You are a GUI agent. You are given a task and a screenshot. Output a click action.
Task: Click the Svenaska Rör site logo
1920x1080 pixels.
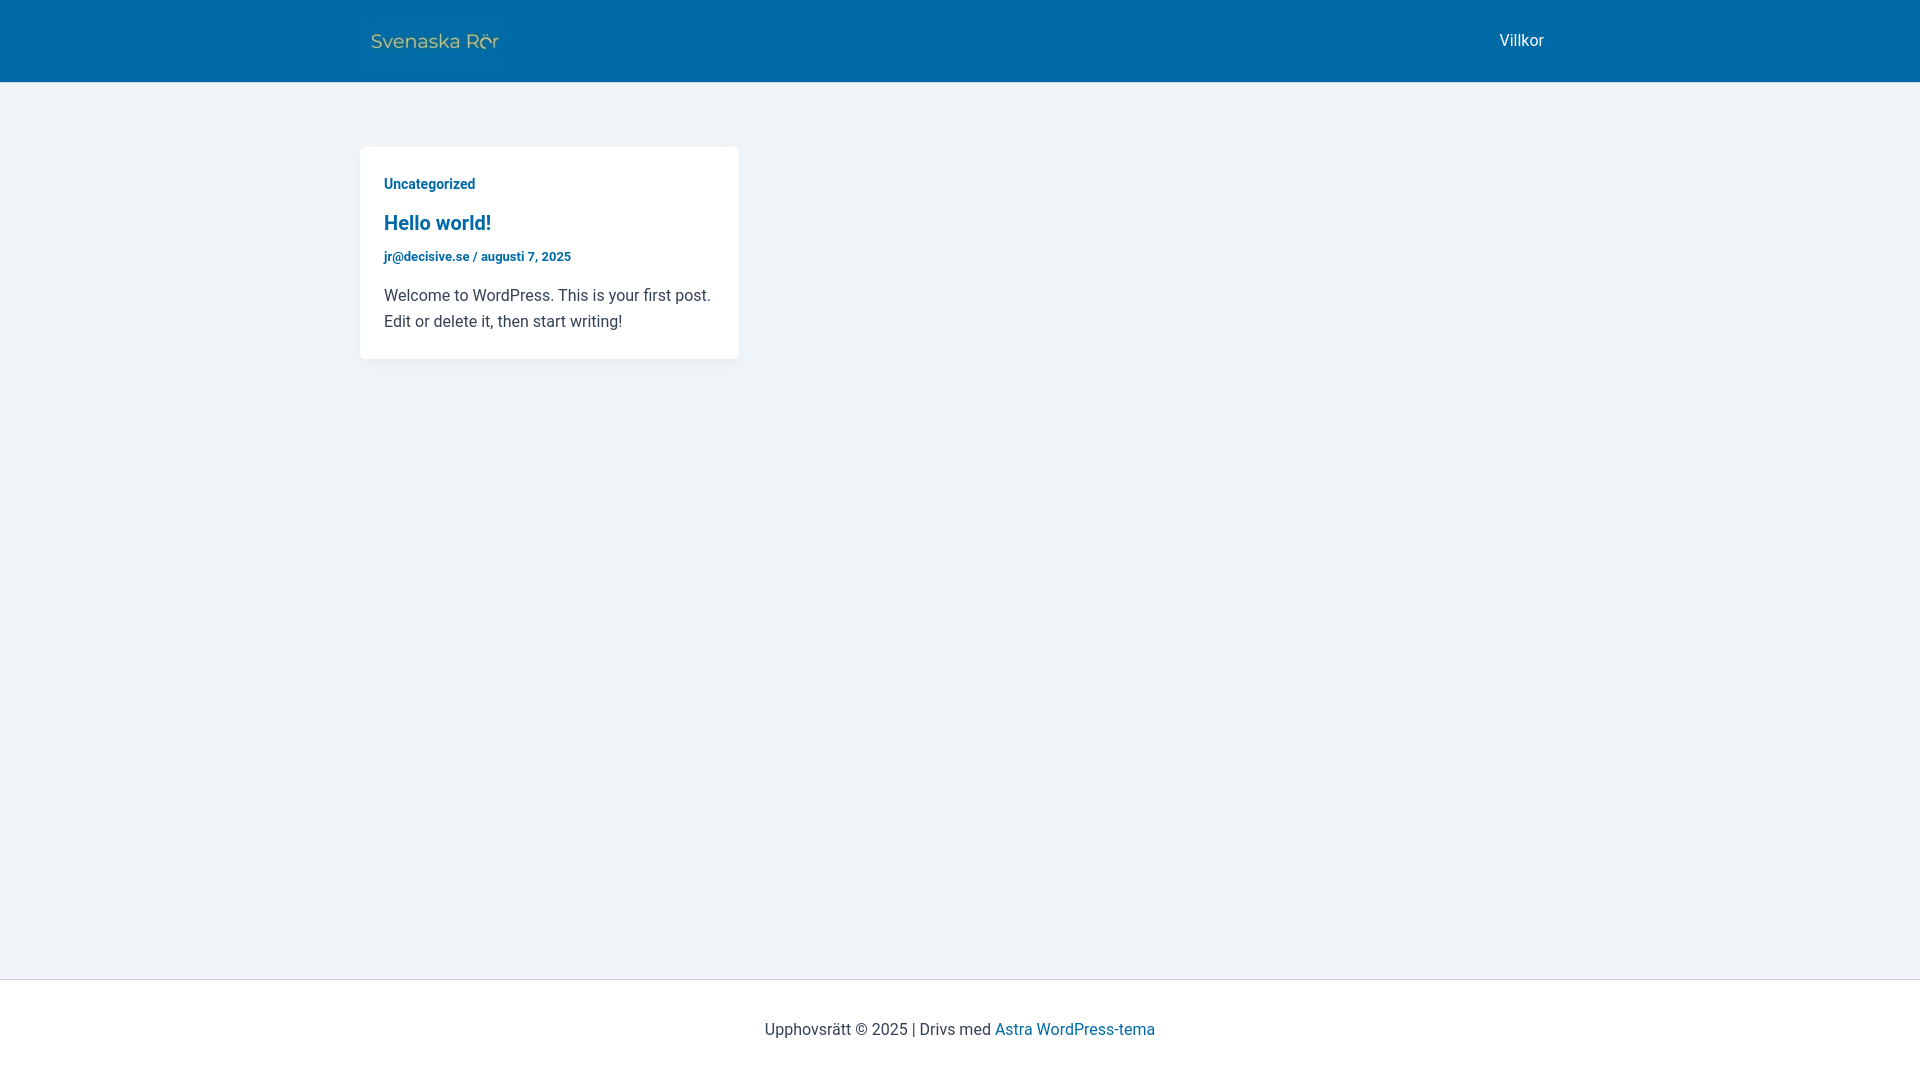click(435, 41)
